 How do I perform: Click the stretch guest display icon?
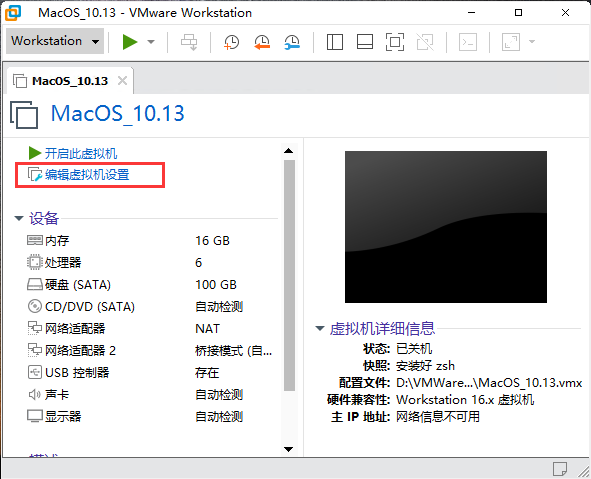[511, 42]
